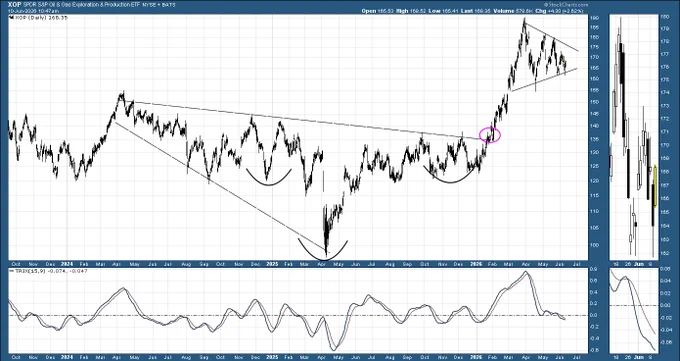This screenshot has width=680, height=361.
Task: Click the 2025 year label under the price panel
Action: pyautogui.click(x=272, y=263)
